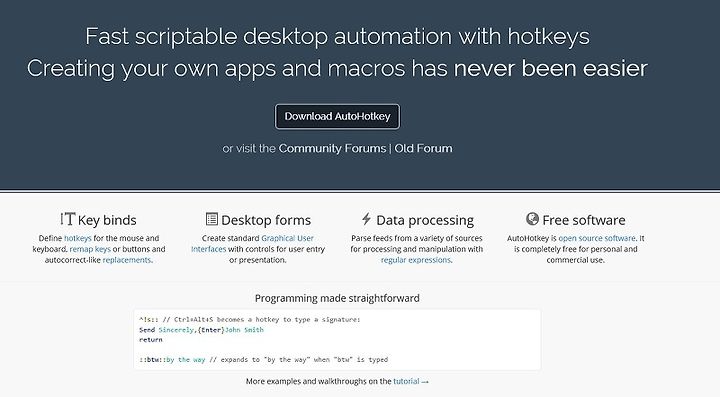720x397 pixels.
Task: Click the Free software globe icon
Action: (532, 219)
